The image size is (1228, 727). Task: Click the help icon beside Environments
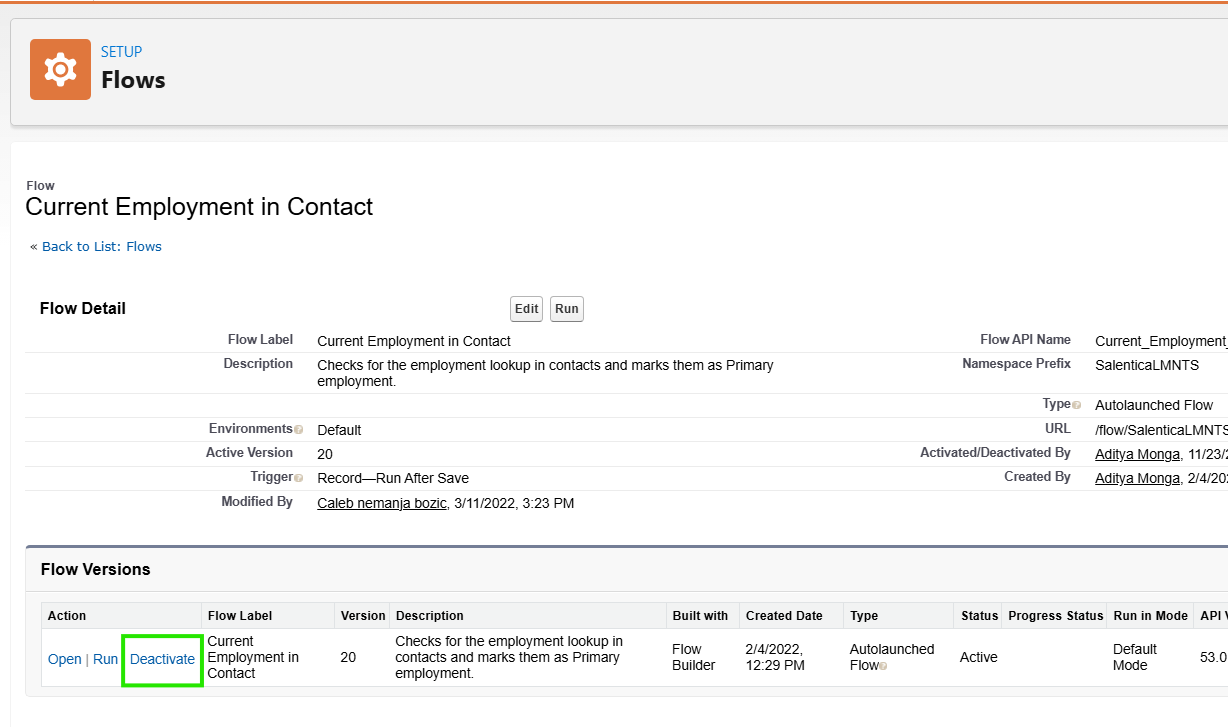click(x=299, y=430)
